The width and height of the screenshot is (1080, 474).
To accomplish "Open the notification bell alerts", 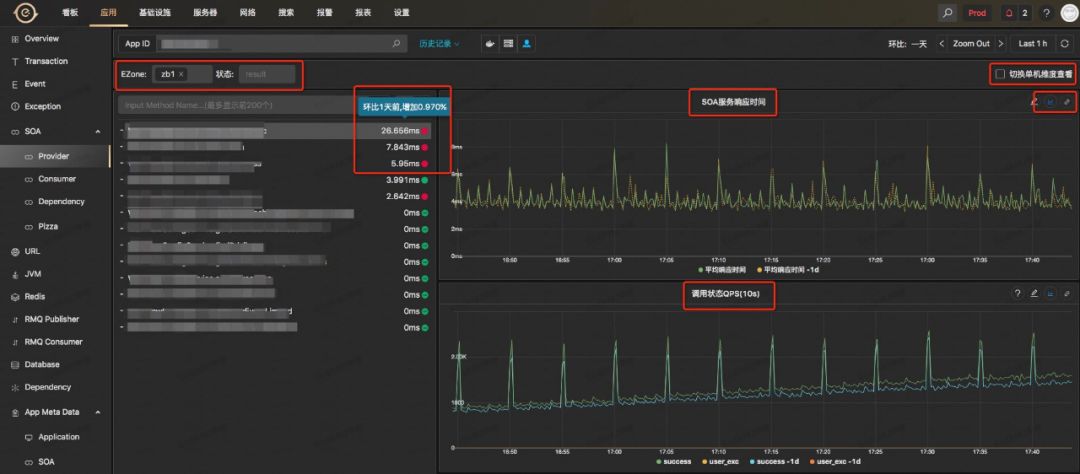I will point(1007,13).
